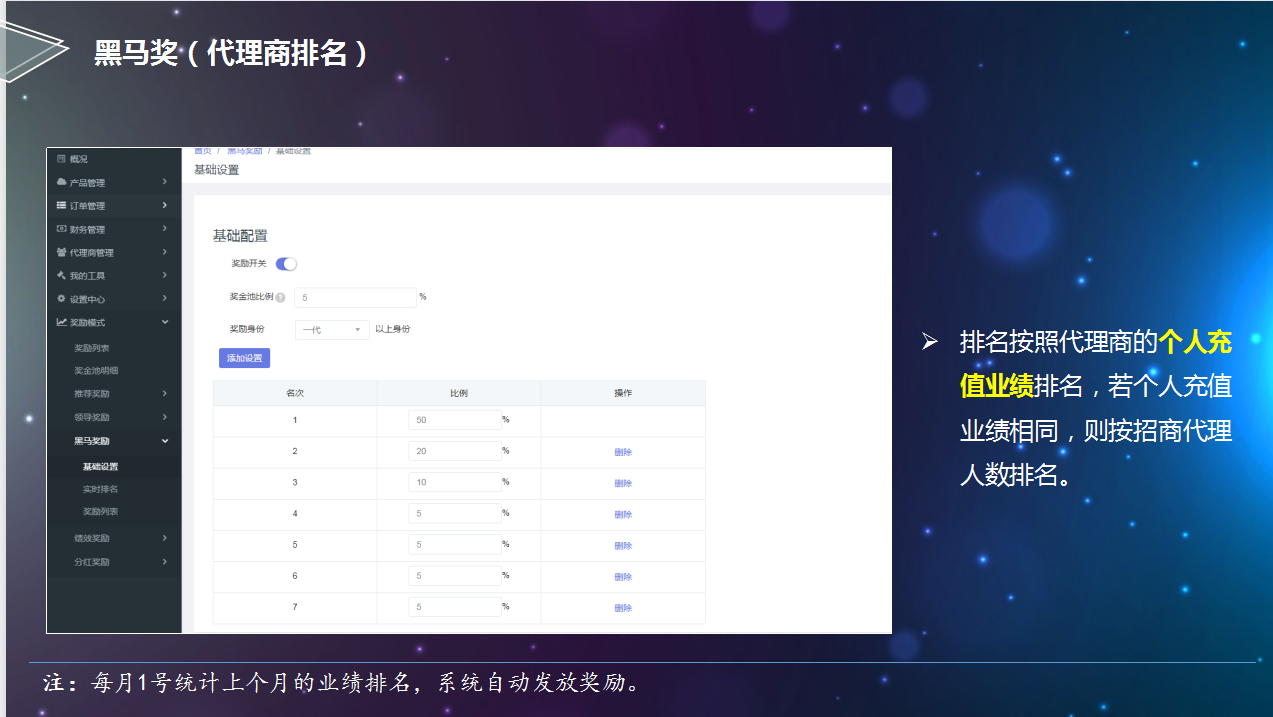Click the cloud icon beside 产品管理
This screenshot has width=1273, height=717.
point(61,182)
